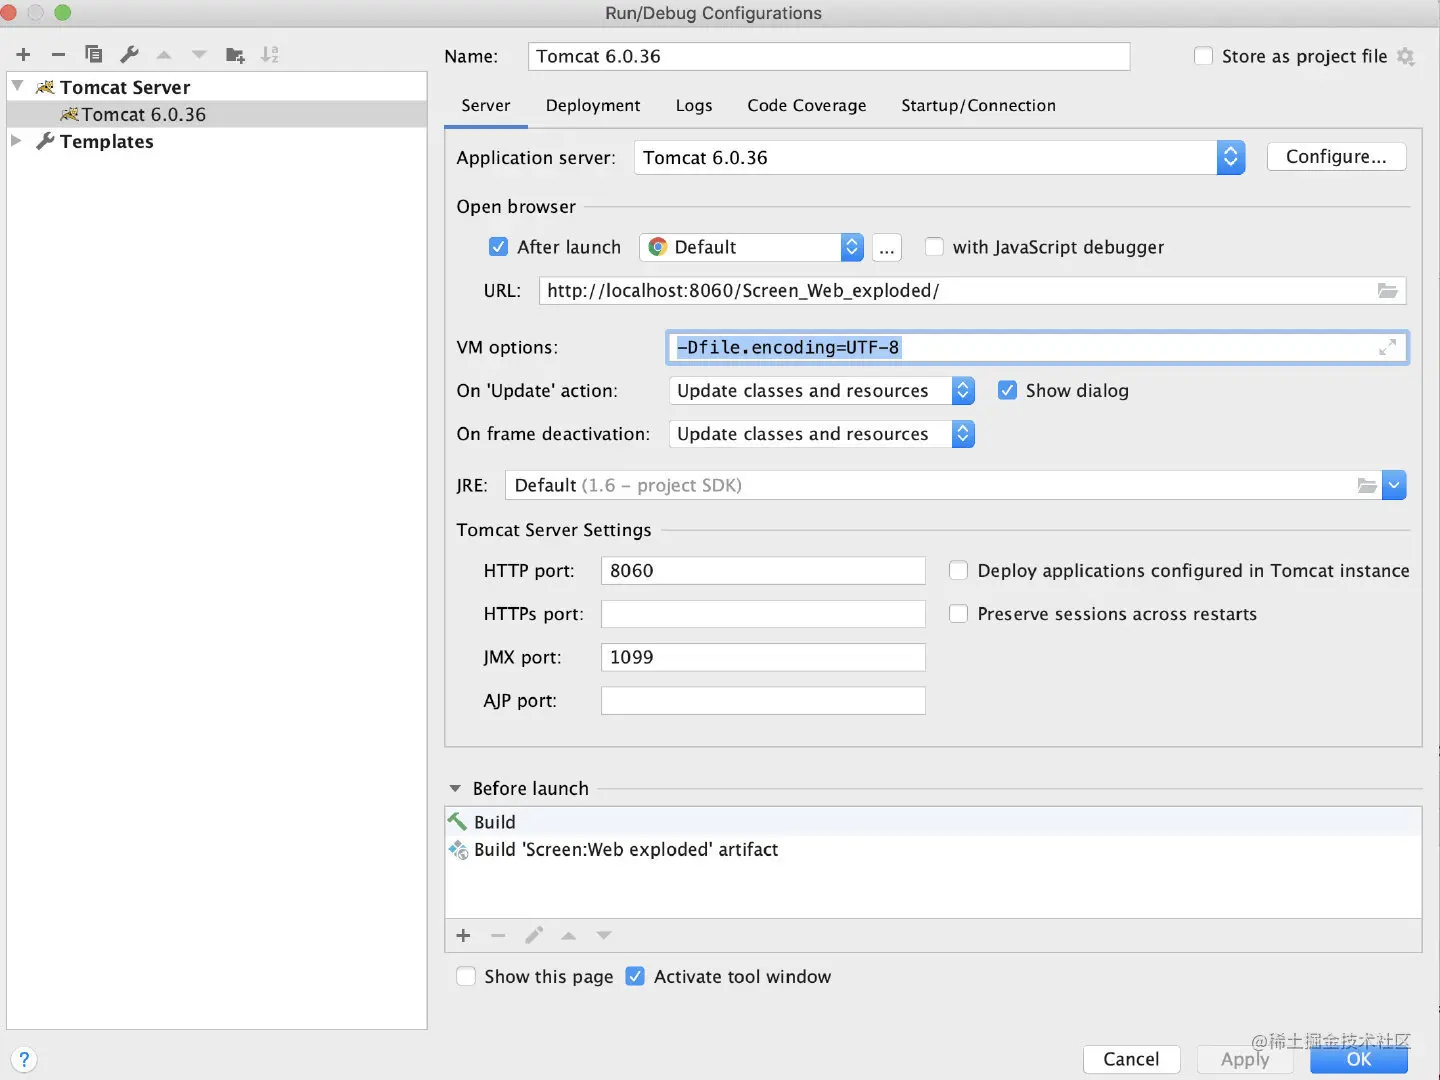Screen dimensions: 1440x1080
Task: Open the On 'Update' action dropdown
Action: (963, 391)
